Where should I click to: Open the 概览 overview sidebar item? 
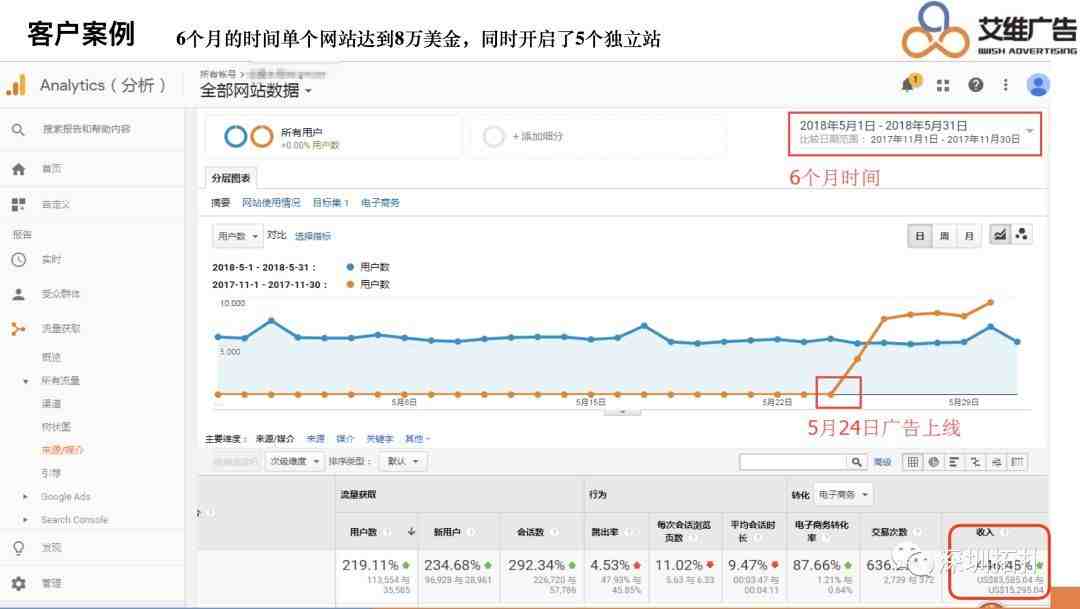[51, 357]
